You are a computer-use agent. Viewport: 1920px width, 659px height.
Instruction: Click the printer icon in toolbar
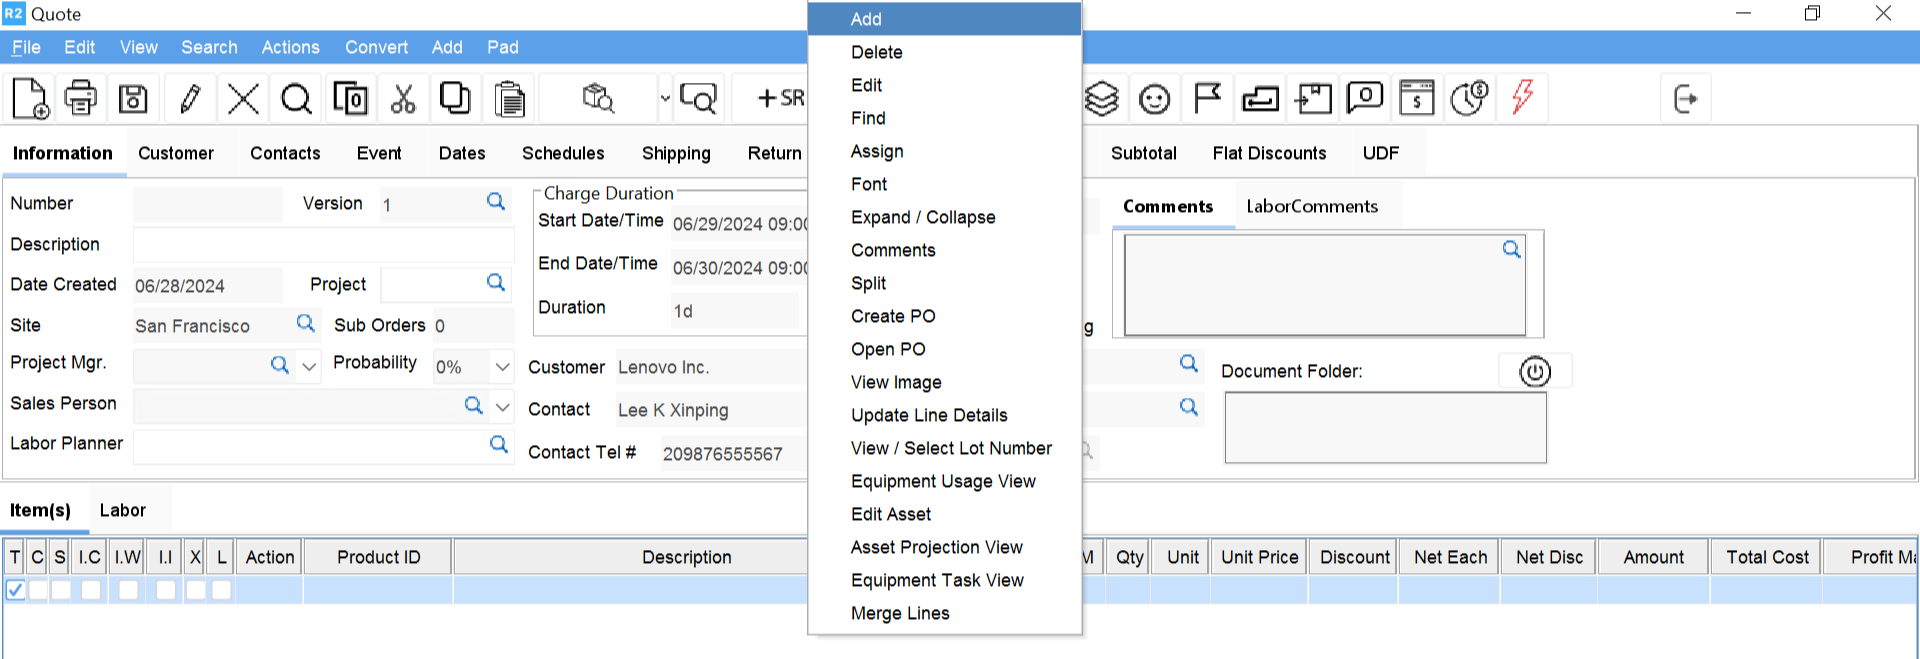click(81, 98)
